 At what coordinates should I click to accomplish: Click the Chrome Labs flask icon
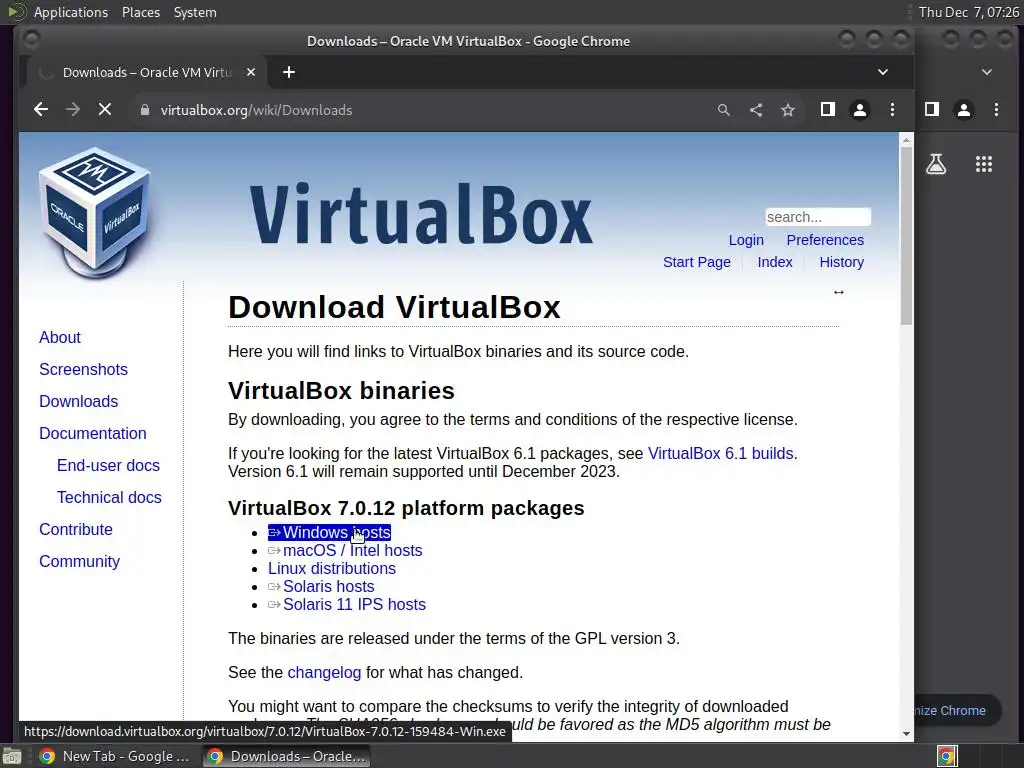[x=936, y=164]
